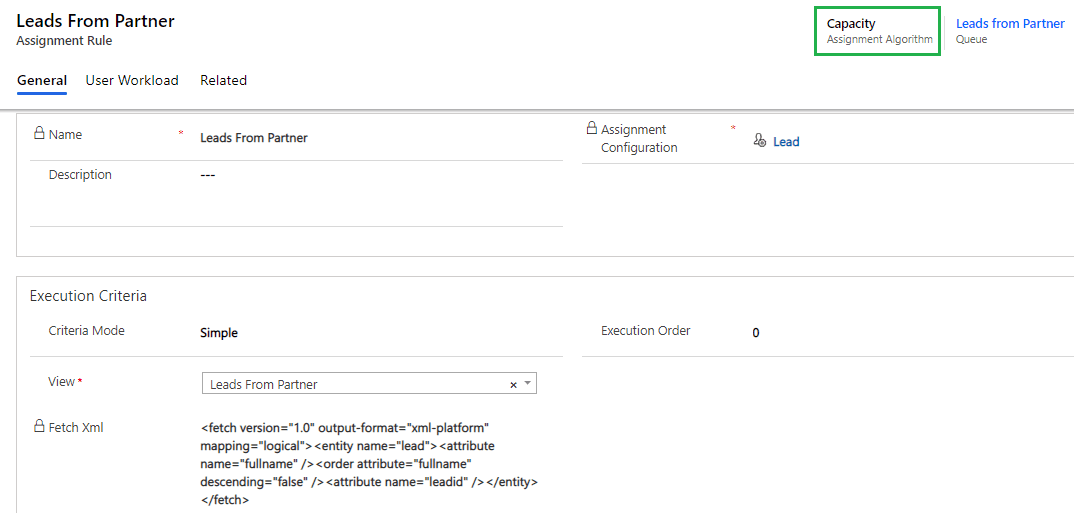Viewport: 1074px width, 513px height.
Task: Click the Capacity assignment algorithm header field
Action: click(877, 31)
